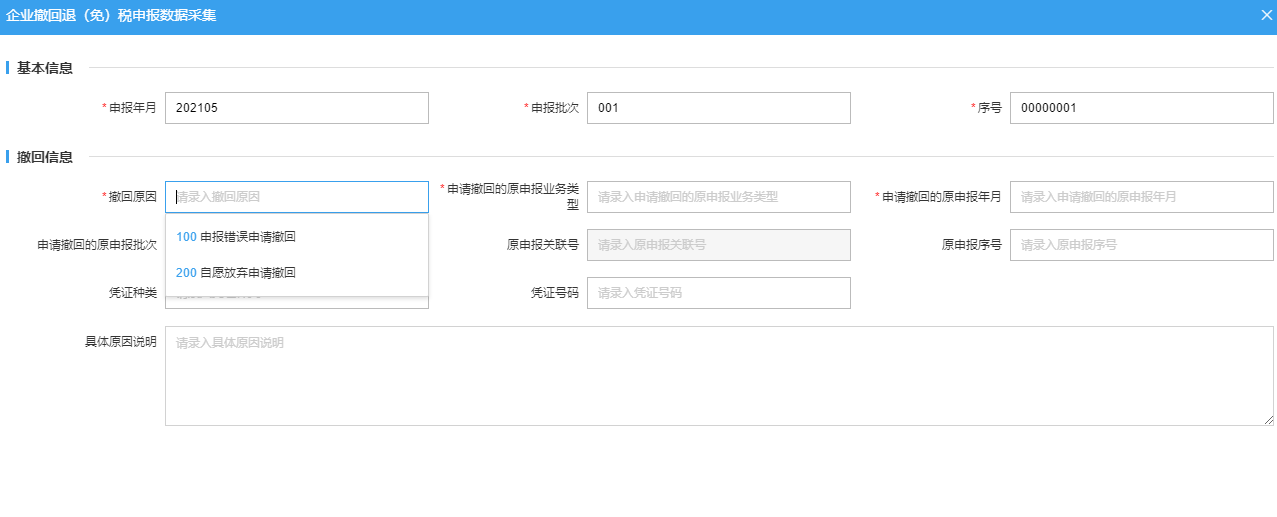Grab the text area resize handle

[1269, 420]
